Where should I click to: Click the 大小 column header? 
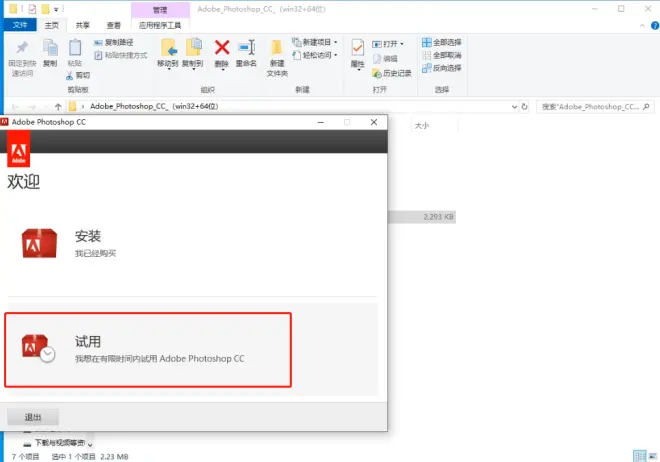422,126
